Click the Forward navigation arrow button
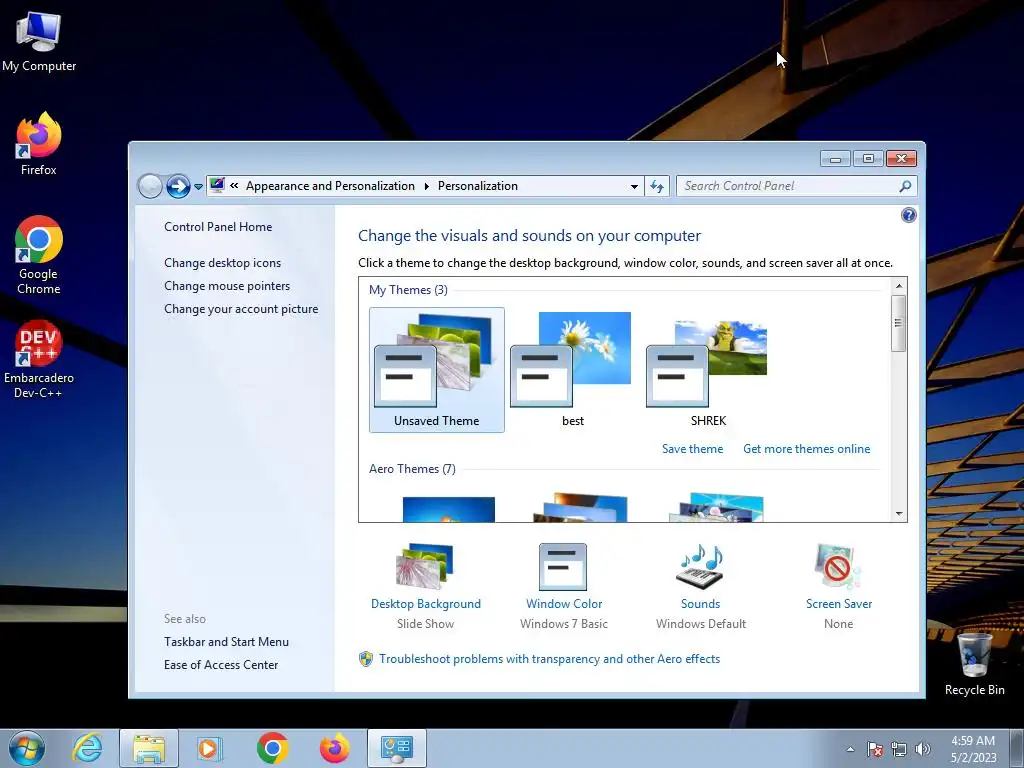Screen dimensions: 1024x768 [178, 186]
